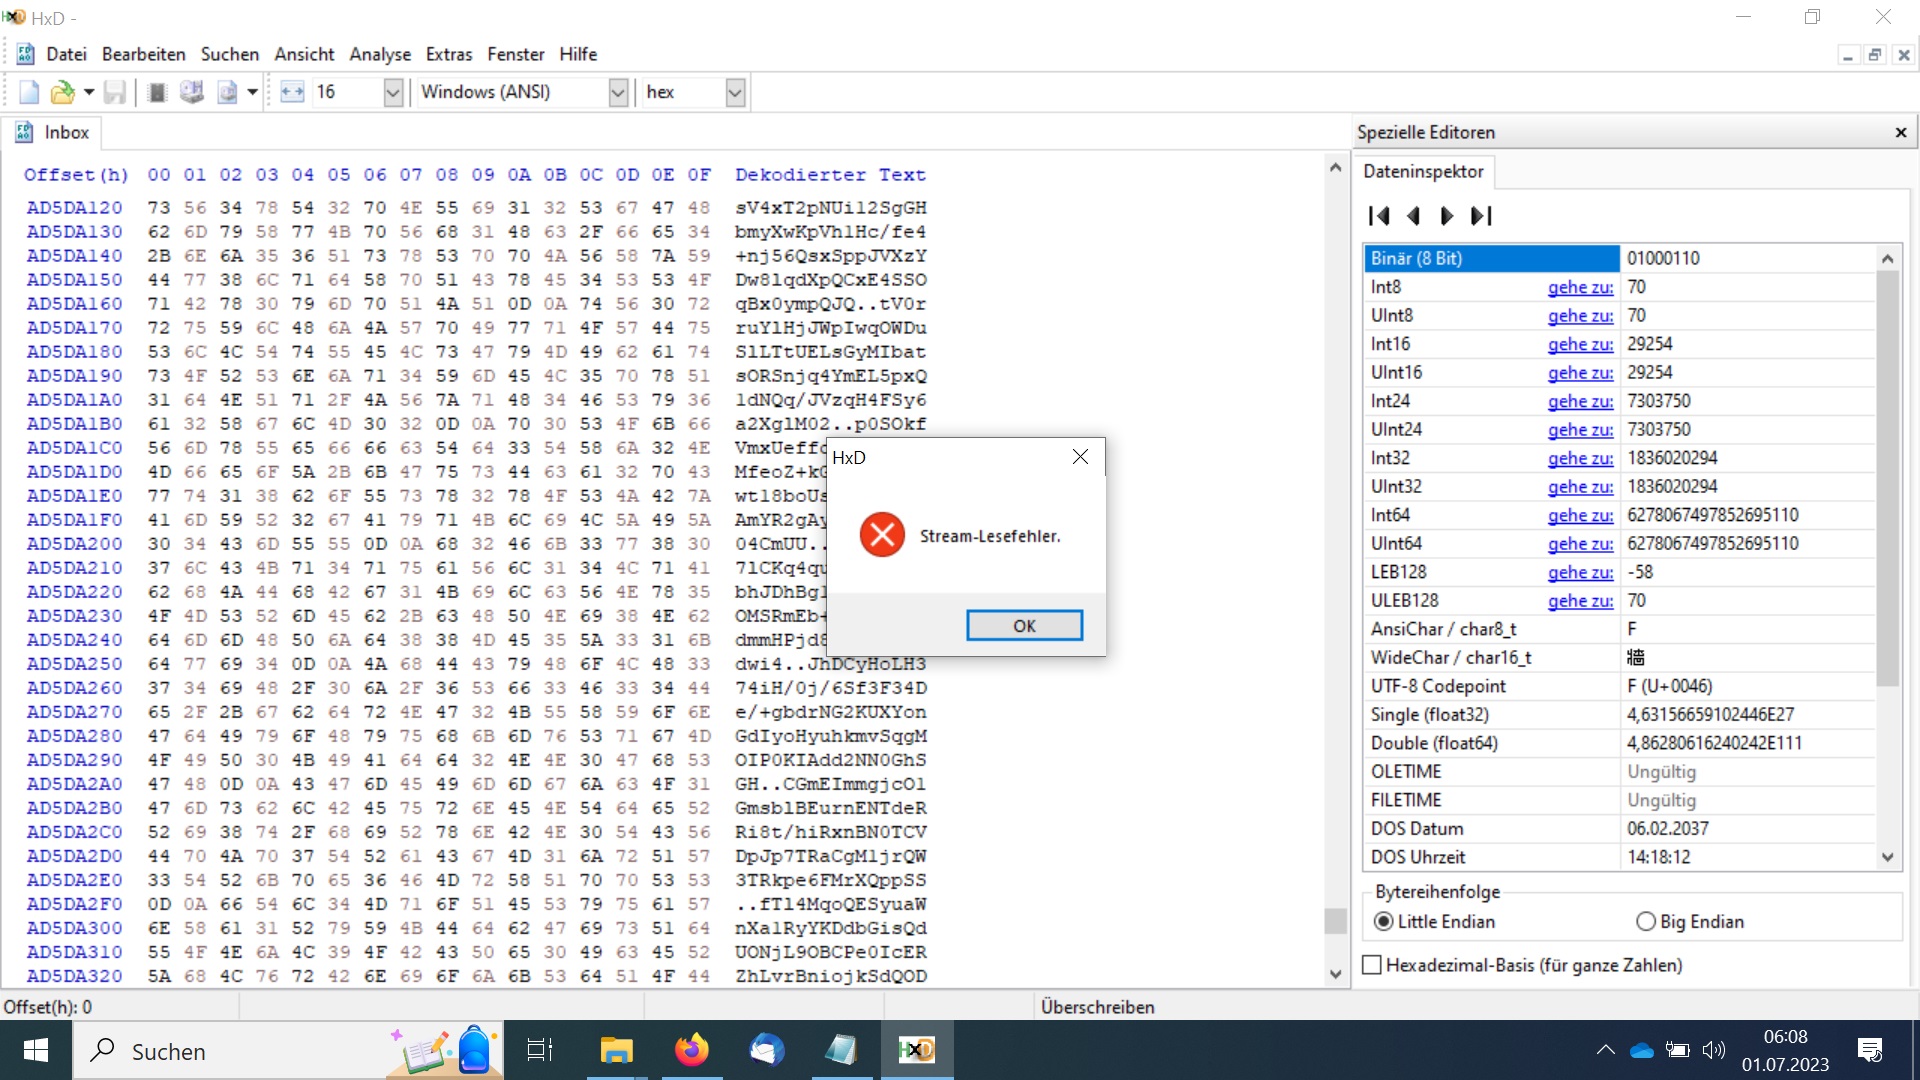Click 'gehe zu:' link for Int32

[1580, 458]
